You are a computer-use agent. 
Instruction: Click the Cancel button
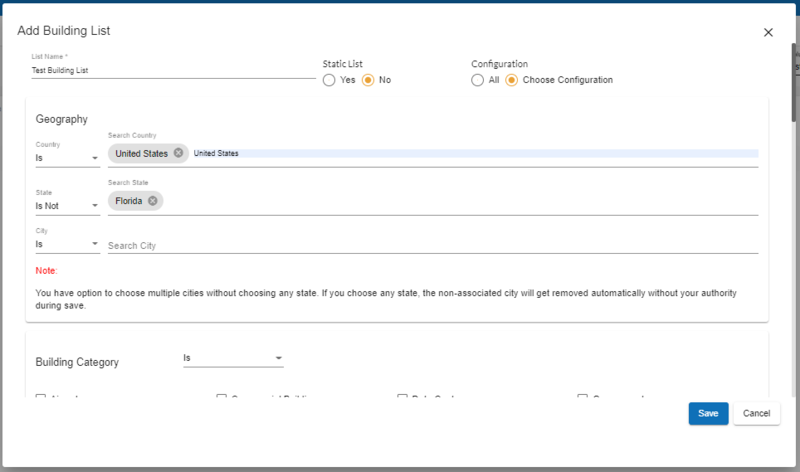click(x=756, y=413)
